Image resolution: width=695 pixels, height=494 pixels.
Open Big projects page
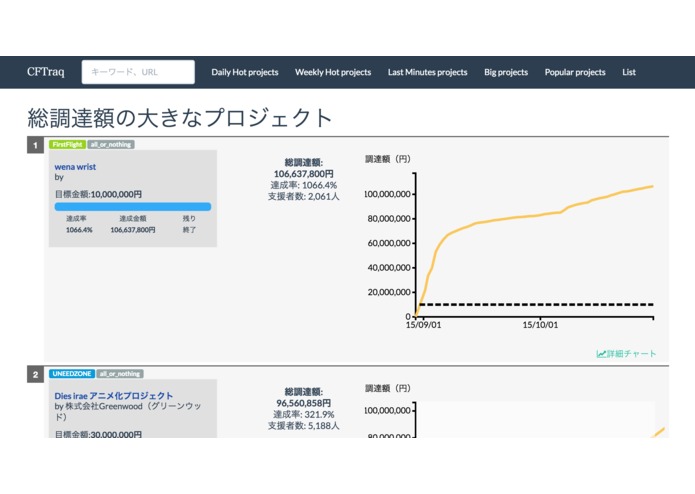click(506, 72)
